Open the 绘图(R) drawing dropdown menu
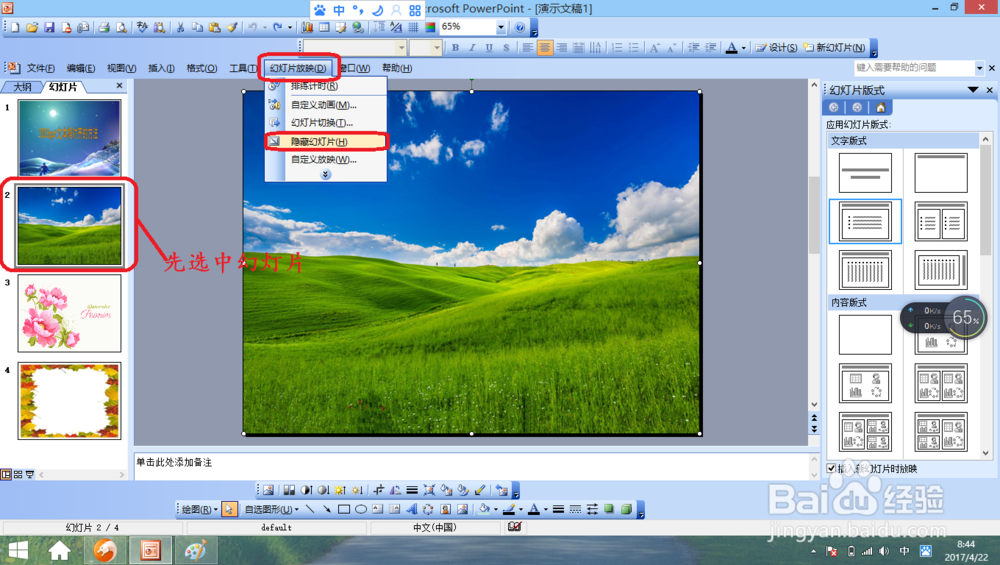The width and height of the screenshot is (1000, 565). click(x=200, y=509)
